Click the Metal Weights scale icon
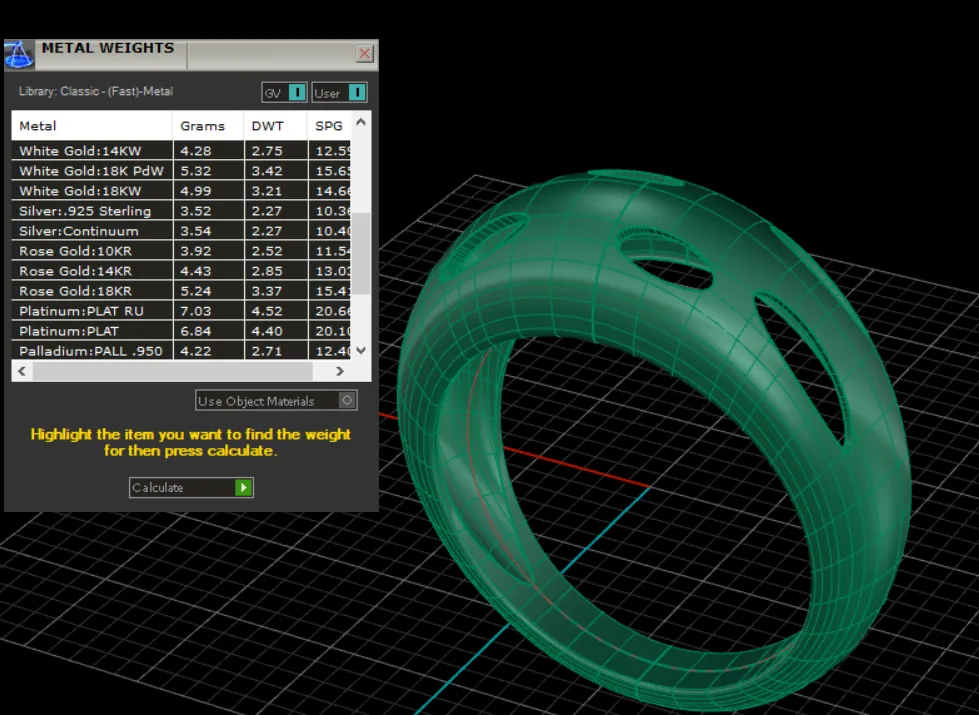 19,54
